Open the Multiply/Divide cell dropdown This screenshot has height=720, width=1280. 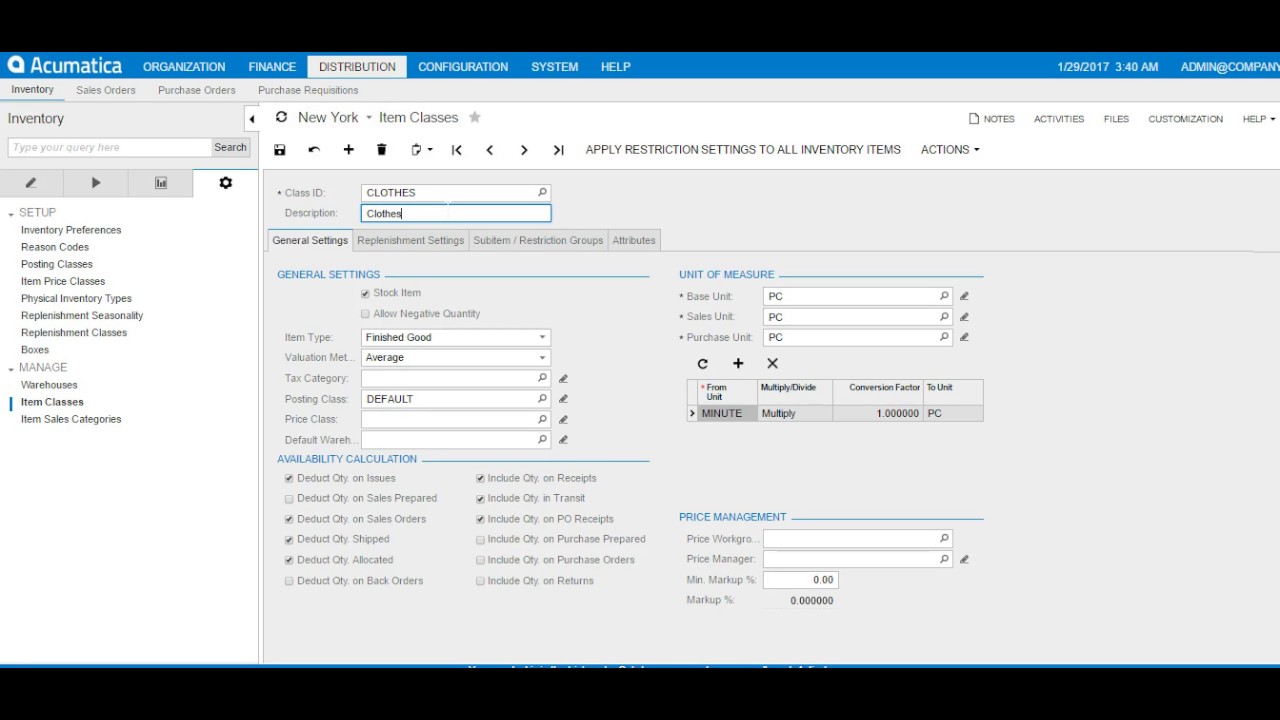coord(794,413)
